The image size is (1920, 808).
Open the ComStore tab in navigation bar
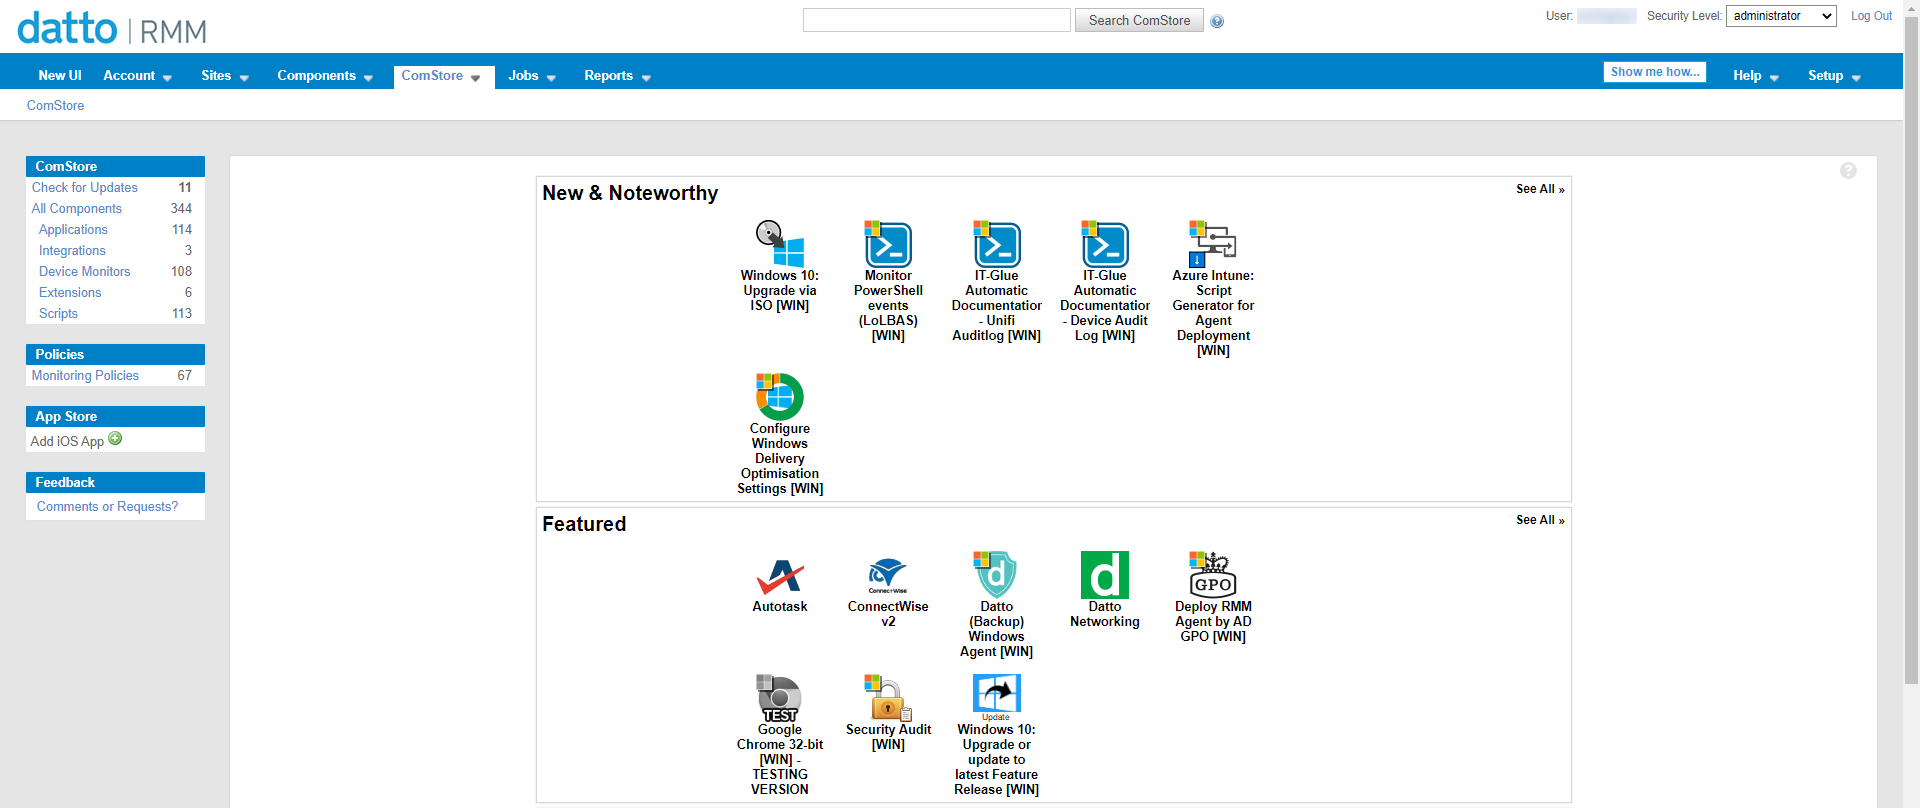click(x=443, y=76)
